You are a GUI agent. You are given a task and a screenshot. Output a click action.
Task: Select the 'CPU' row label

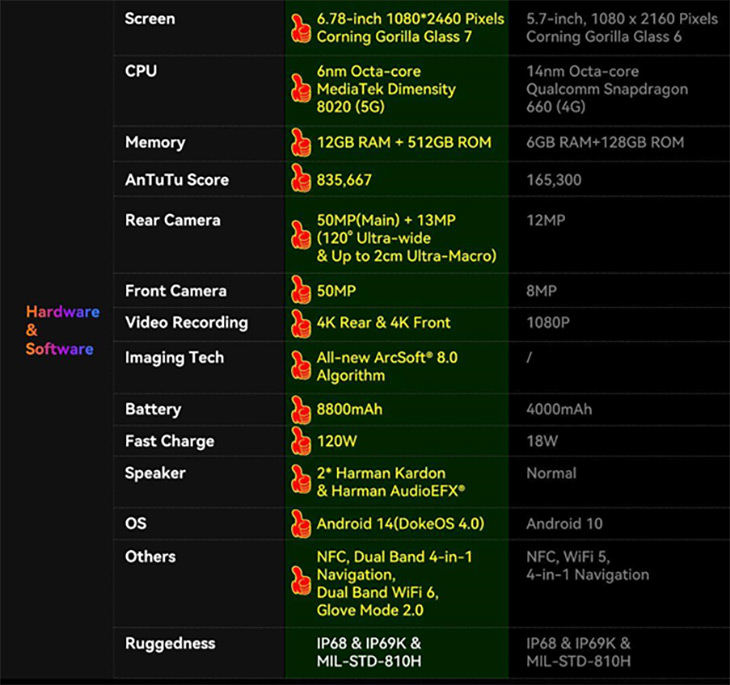coord(141,71)
